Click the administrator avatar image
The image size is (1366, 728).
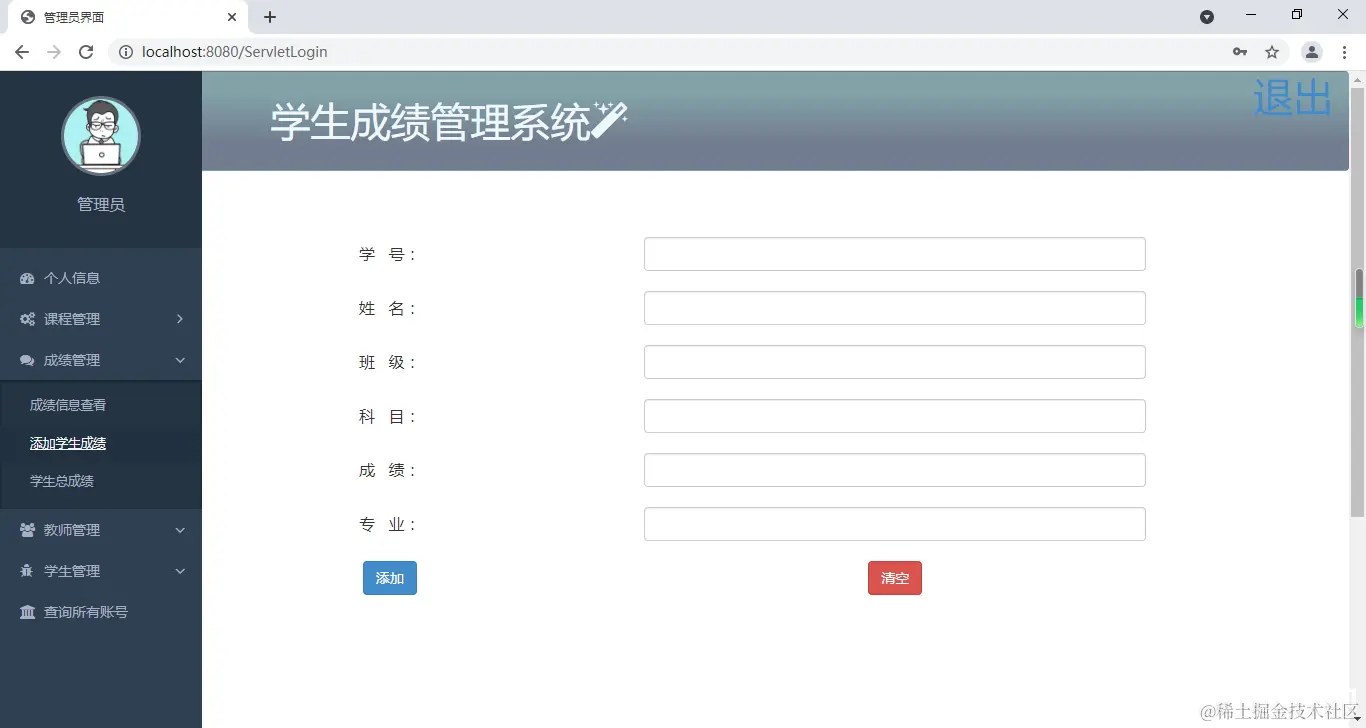pyautogui.click(x=101, y=136)
